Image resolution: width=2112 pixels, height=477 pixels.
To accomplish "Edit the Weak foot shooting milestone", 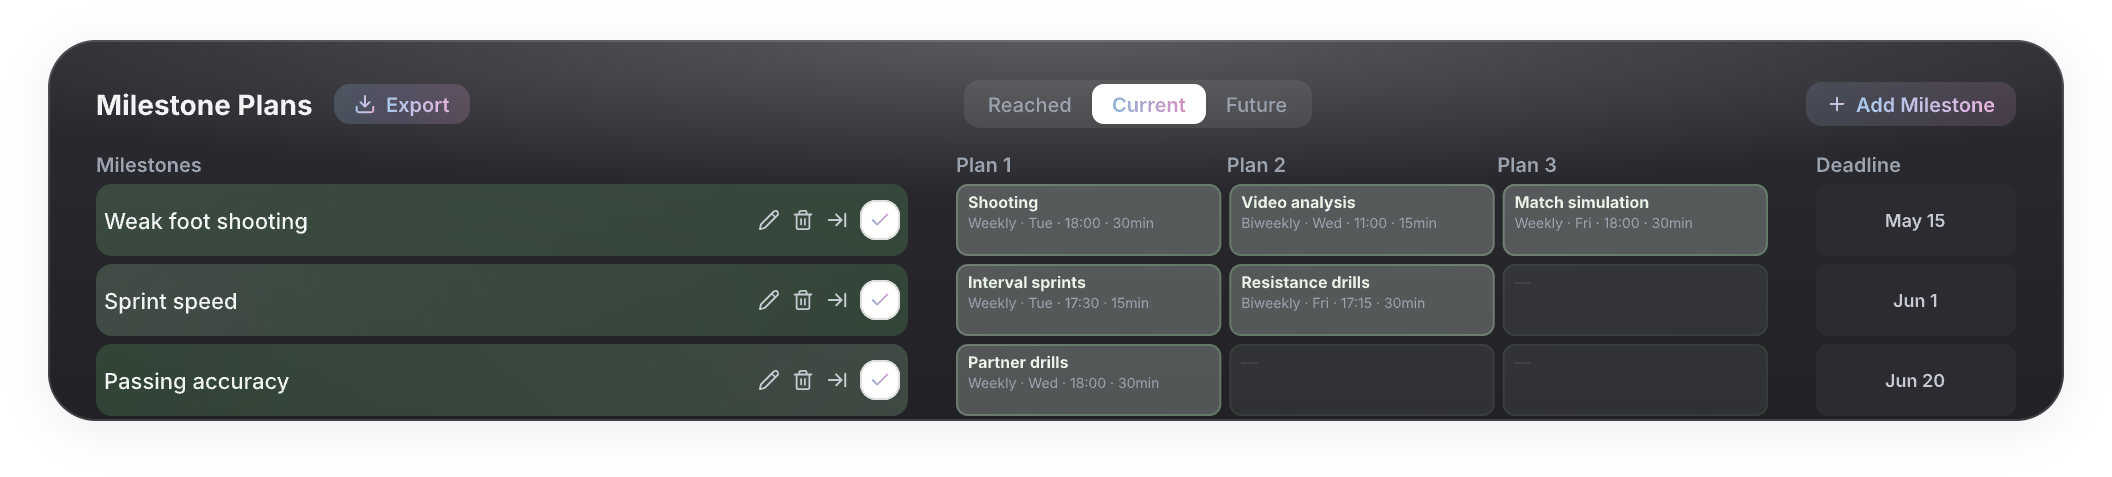I will tap(768, 220).
